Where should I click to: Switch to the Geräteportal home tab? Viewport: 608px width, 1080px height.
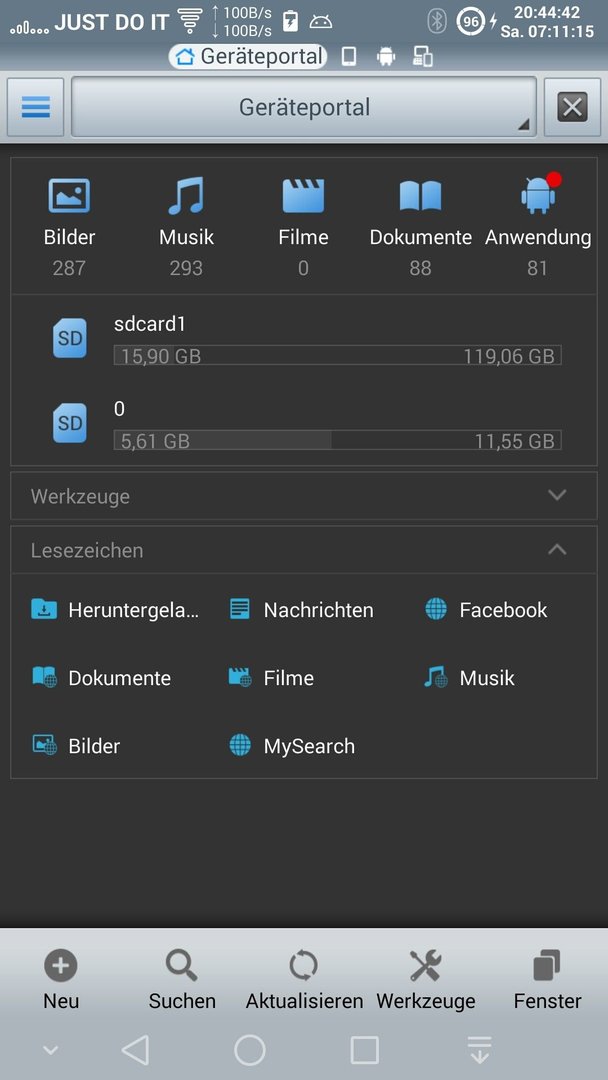(249, 56)
